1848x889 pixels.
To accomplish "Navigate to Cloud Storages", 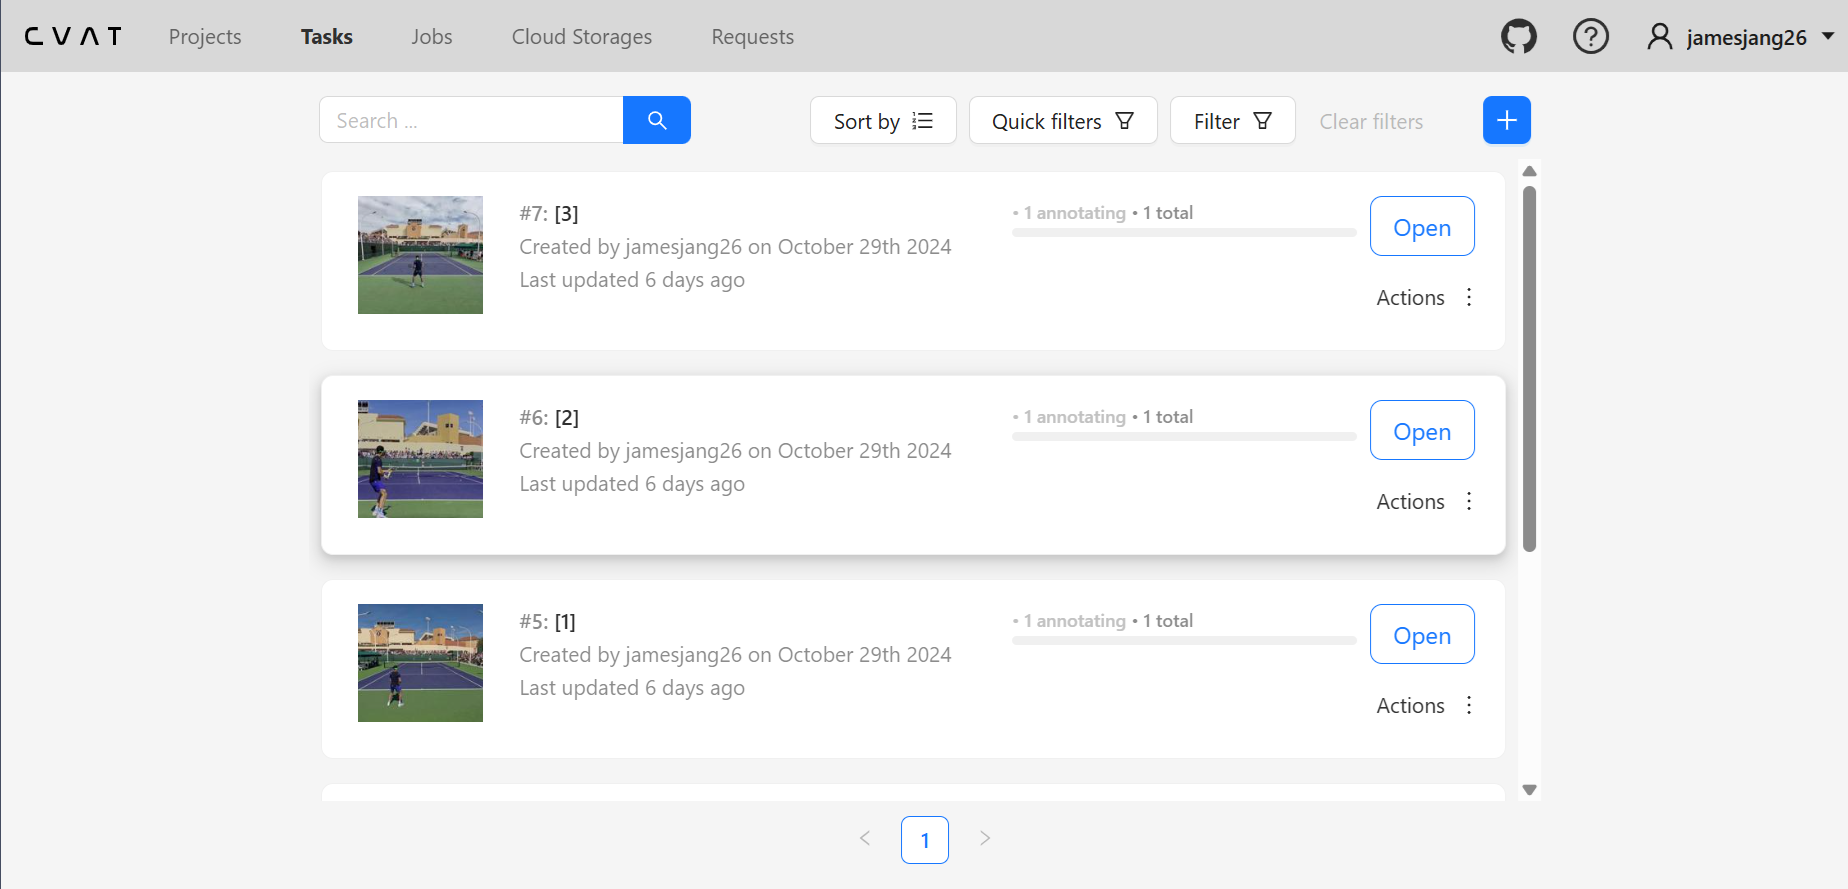I will (x=581, y=37).
